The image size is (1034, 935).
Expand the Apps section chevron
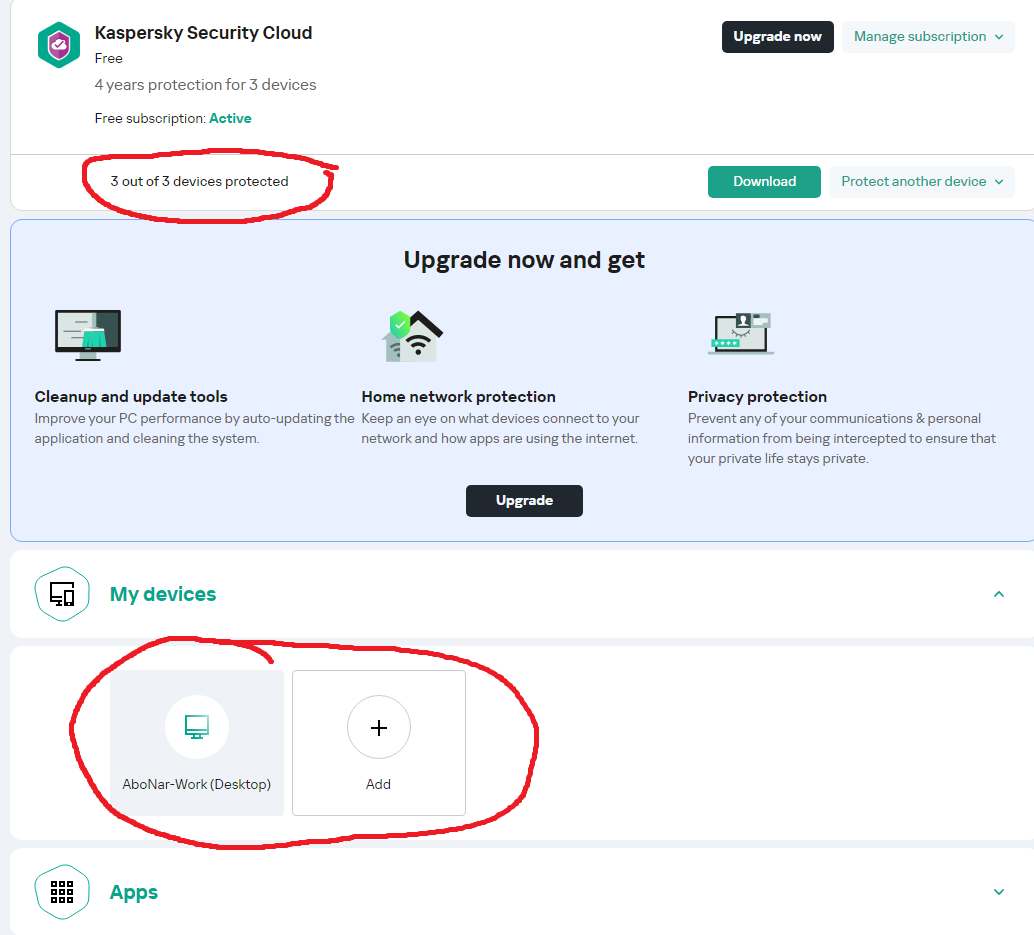999,892
